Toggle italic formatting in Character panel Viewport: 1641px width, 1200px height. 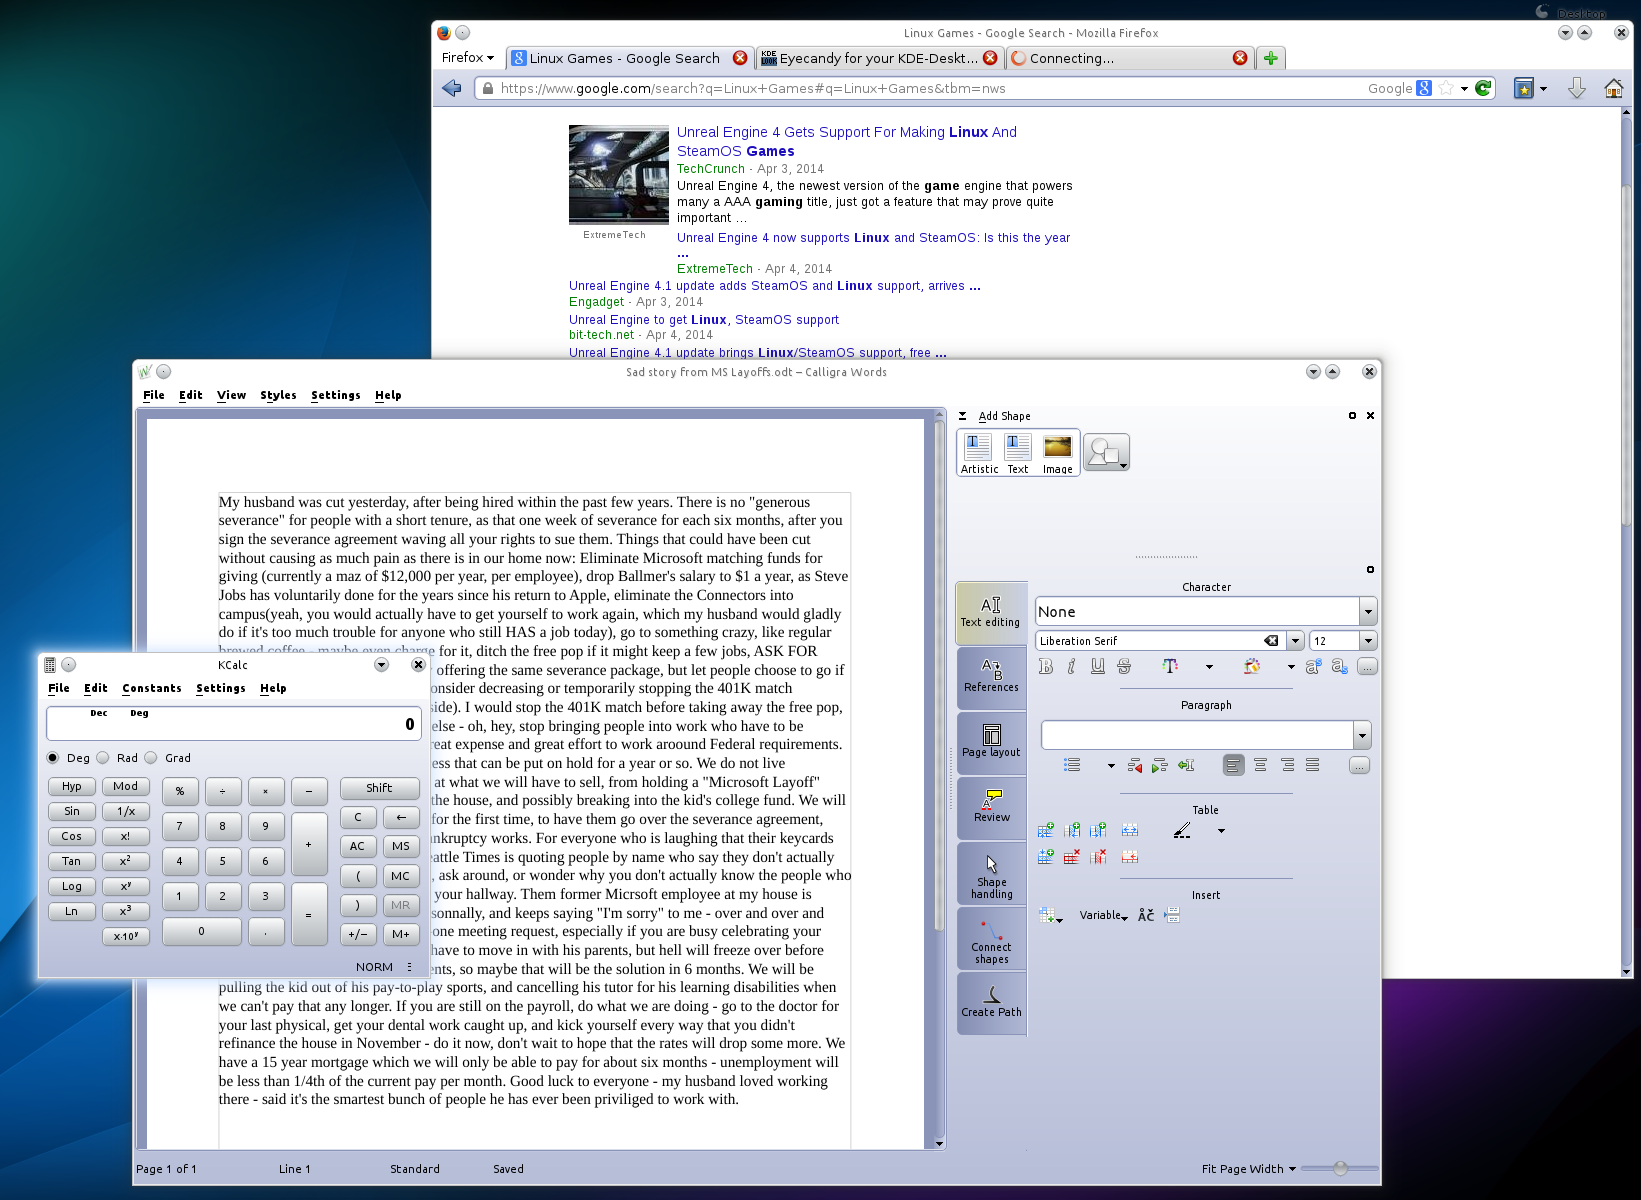click(x=1071, y=666)
